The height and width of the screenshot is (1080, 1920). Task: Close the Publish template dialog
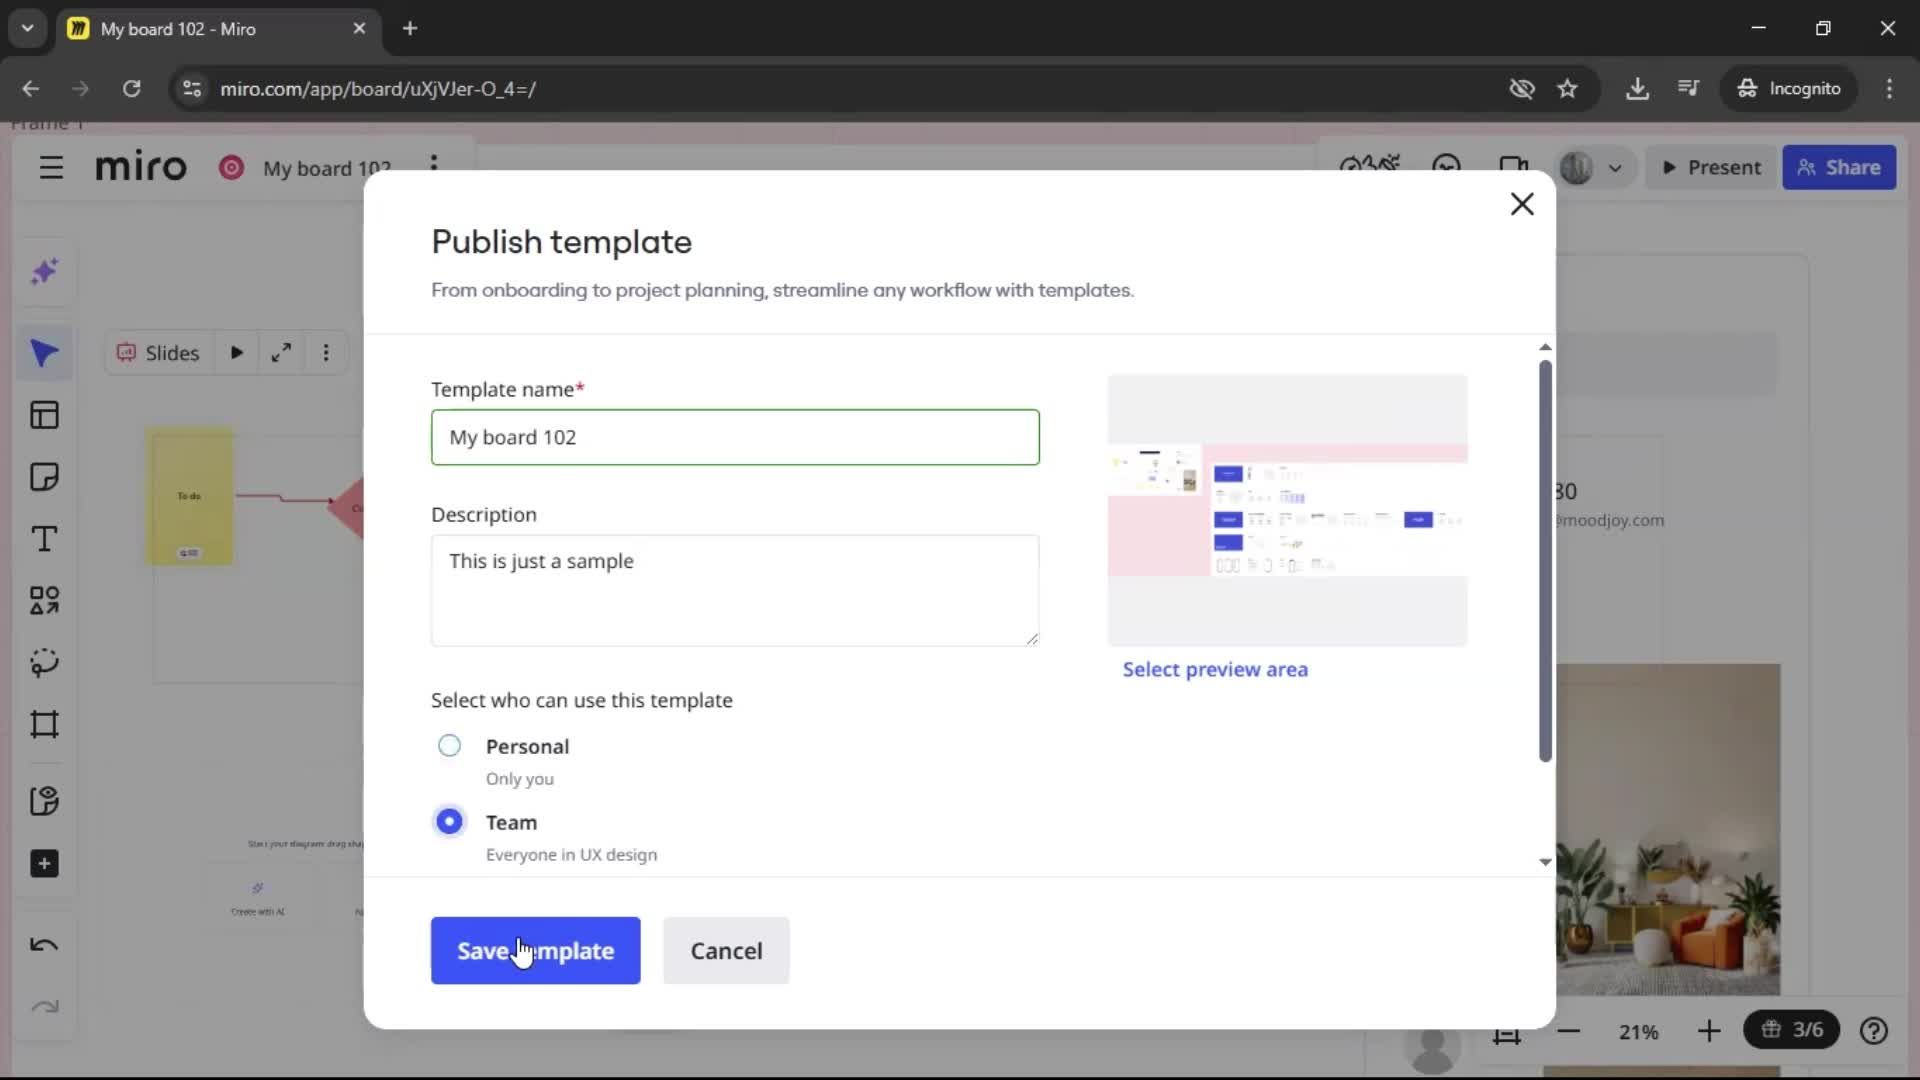coord(1522,204)
